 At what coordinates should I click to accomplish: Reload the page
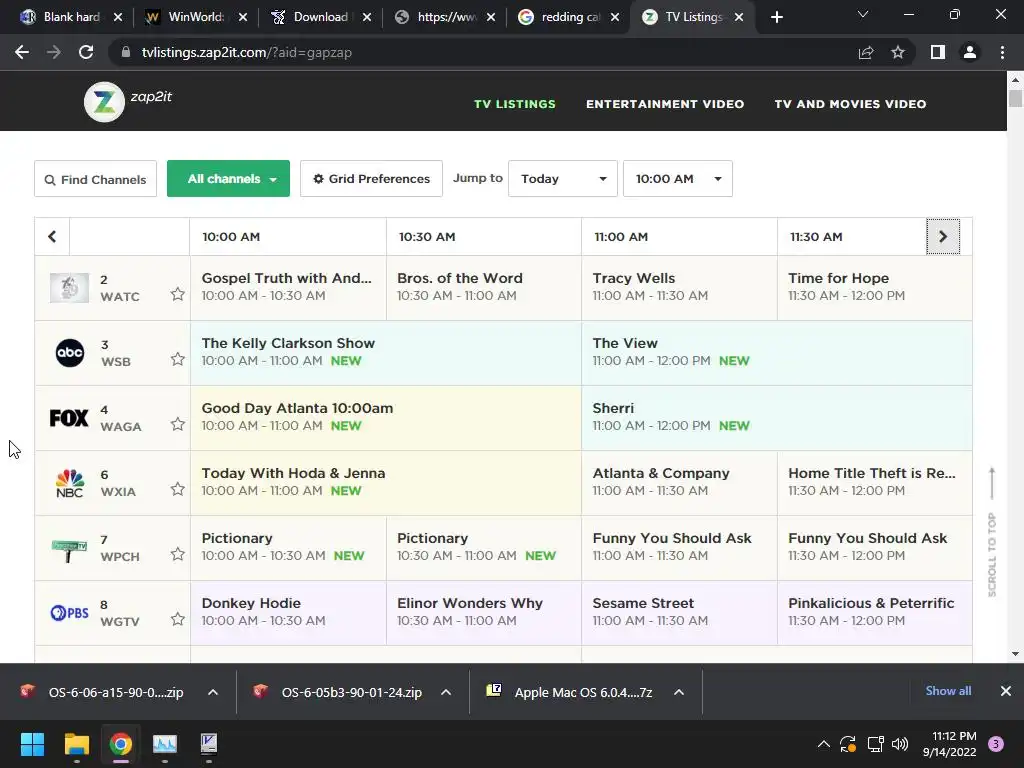(x=86, y=52)
